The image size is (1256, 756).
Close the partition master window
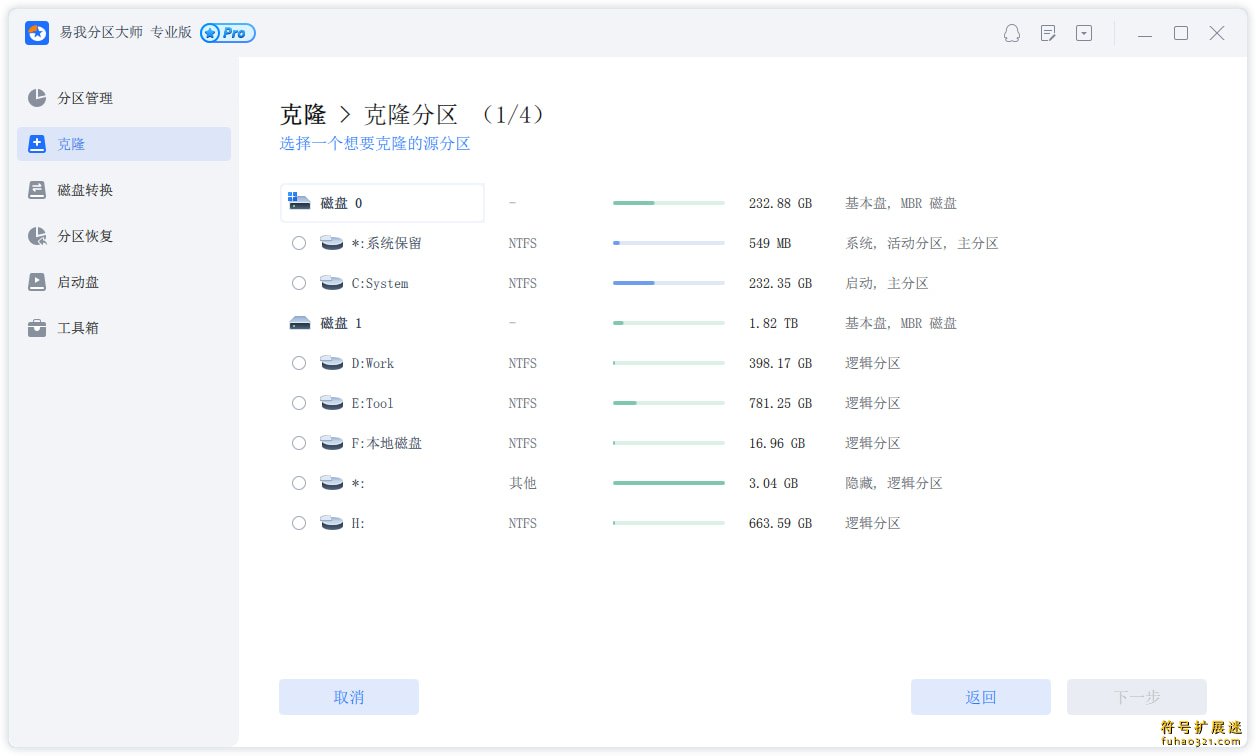(1217, 33)
